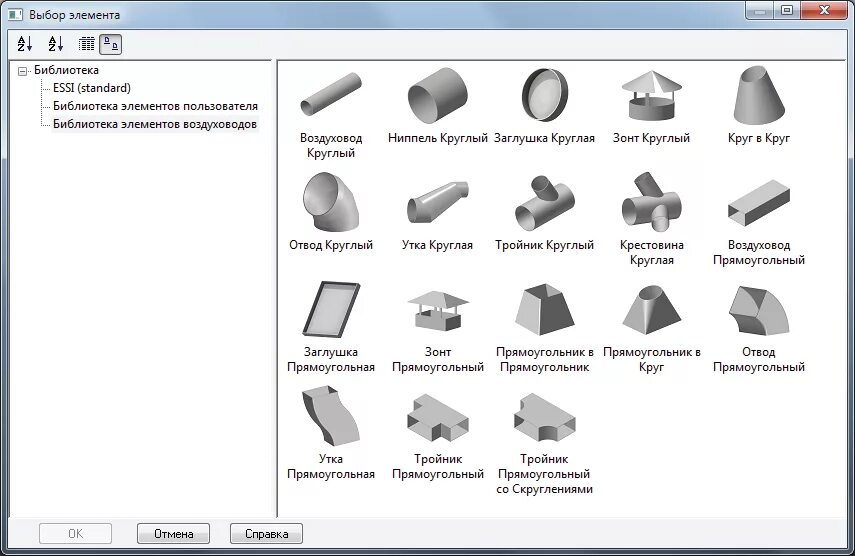Screen dimensions: 855x556
Task: Pick Заглушка Прямоугольная cap icon
Action: coord(330,309)
